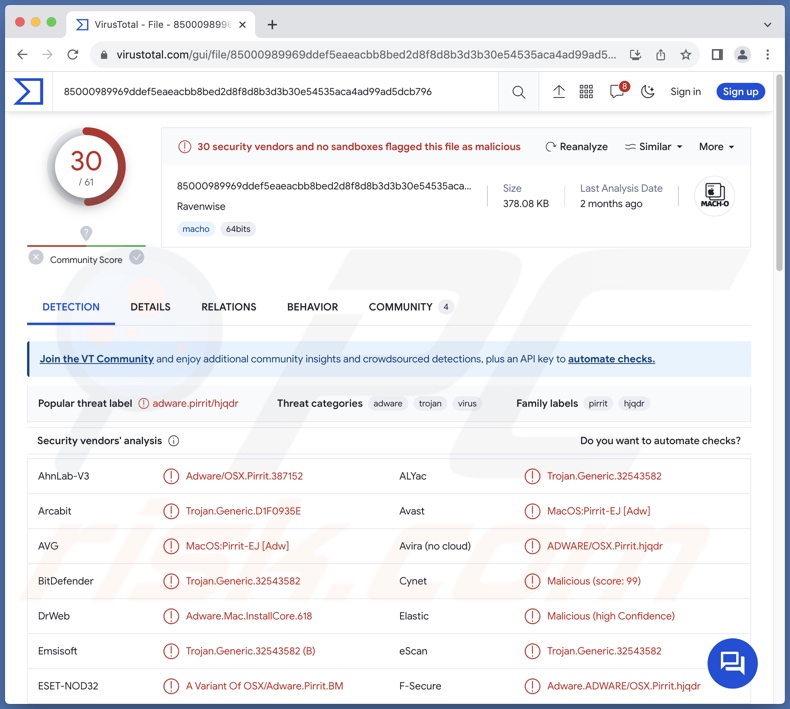Follow the Join the VT Community link
Image resolution: width=790 pixels, height=709 pixels.
tap(97, 359)
